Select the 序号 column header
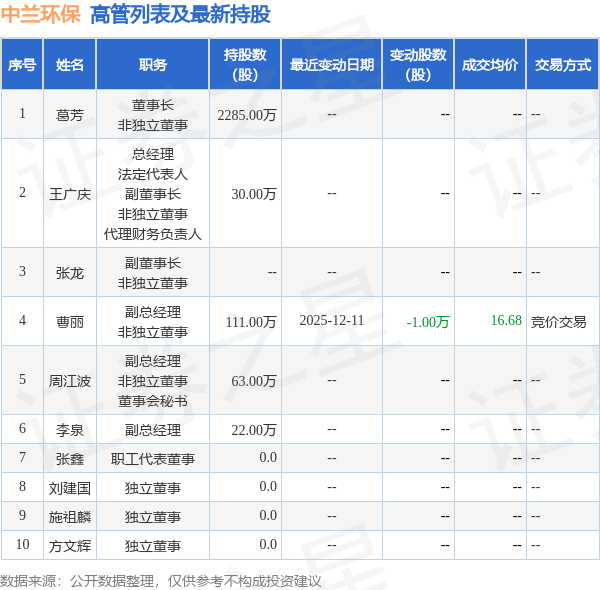 coord(22,65)
